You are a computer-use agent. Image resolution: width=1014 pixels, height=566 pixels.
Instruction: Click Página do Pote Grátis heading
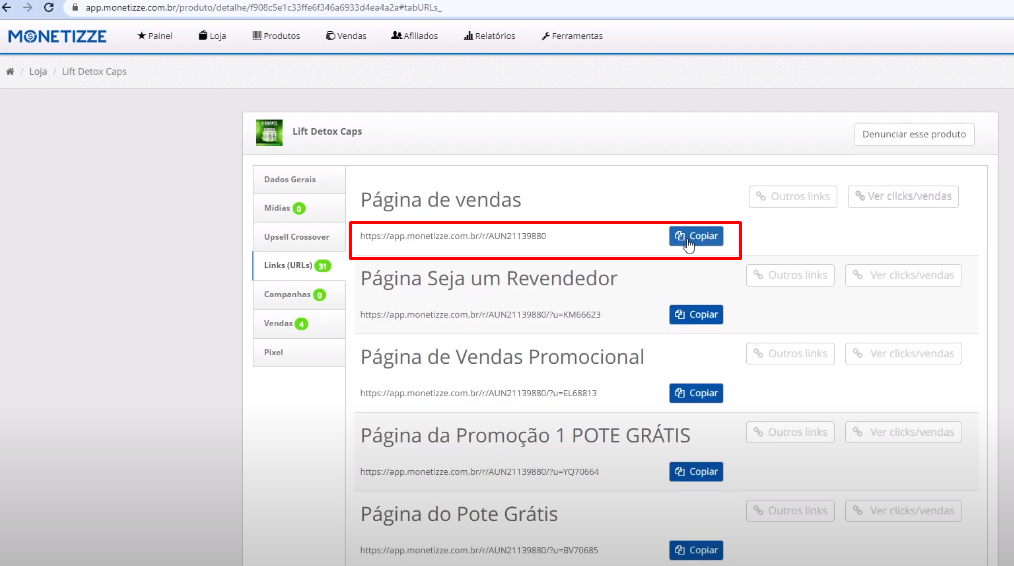(x=458, y=514)
